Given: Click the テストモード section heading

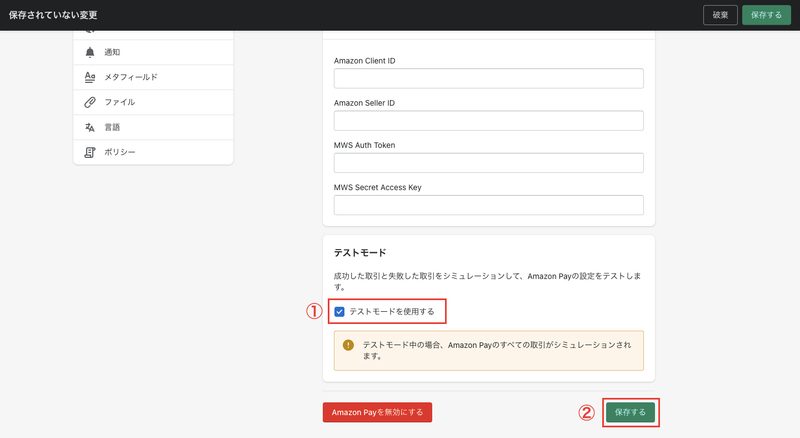Looking at the screenshot, I should click(360, 253).
